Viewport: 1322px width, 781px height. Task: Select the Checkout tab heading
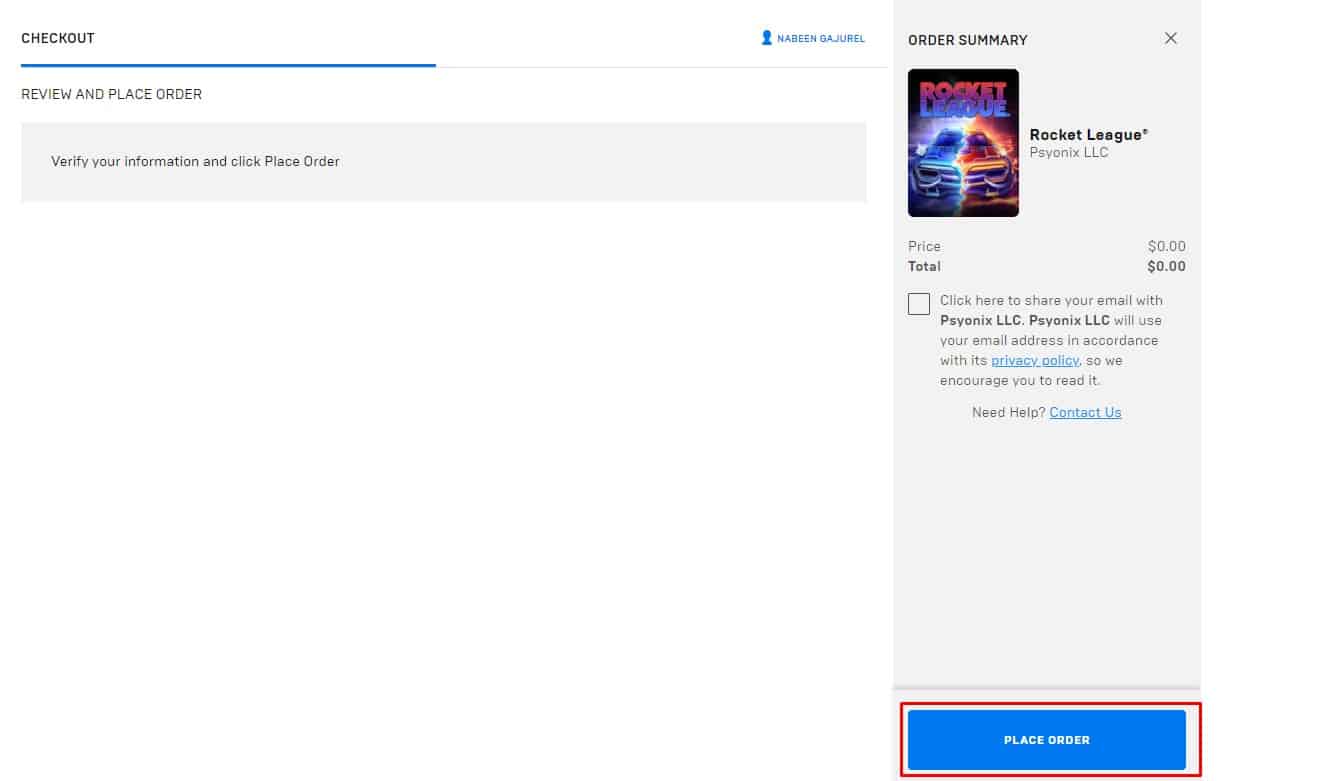(x=58, y=38)
